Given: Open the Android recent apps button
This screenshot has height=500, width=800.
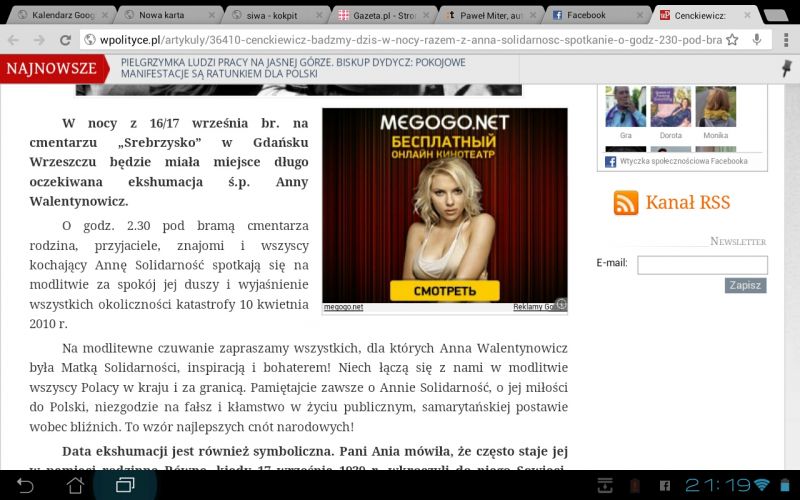Looking at the screenshot, I should [125, 485].
